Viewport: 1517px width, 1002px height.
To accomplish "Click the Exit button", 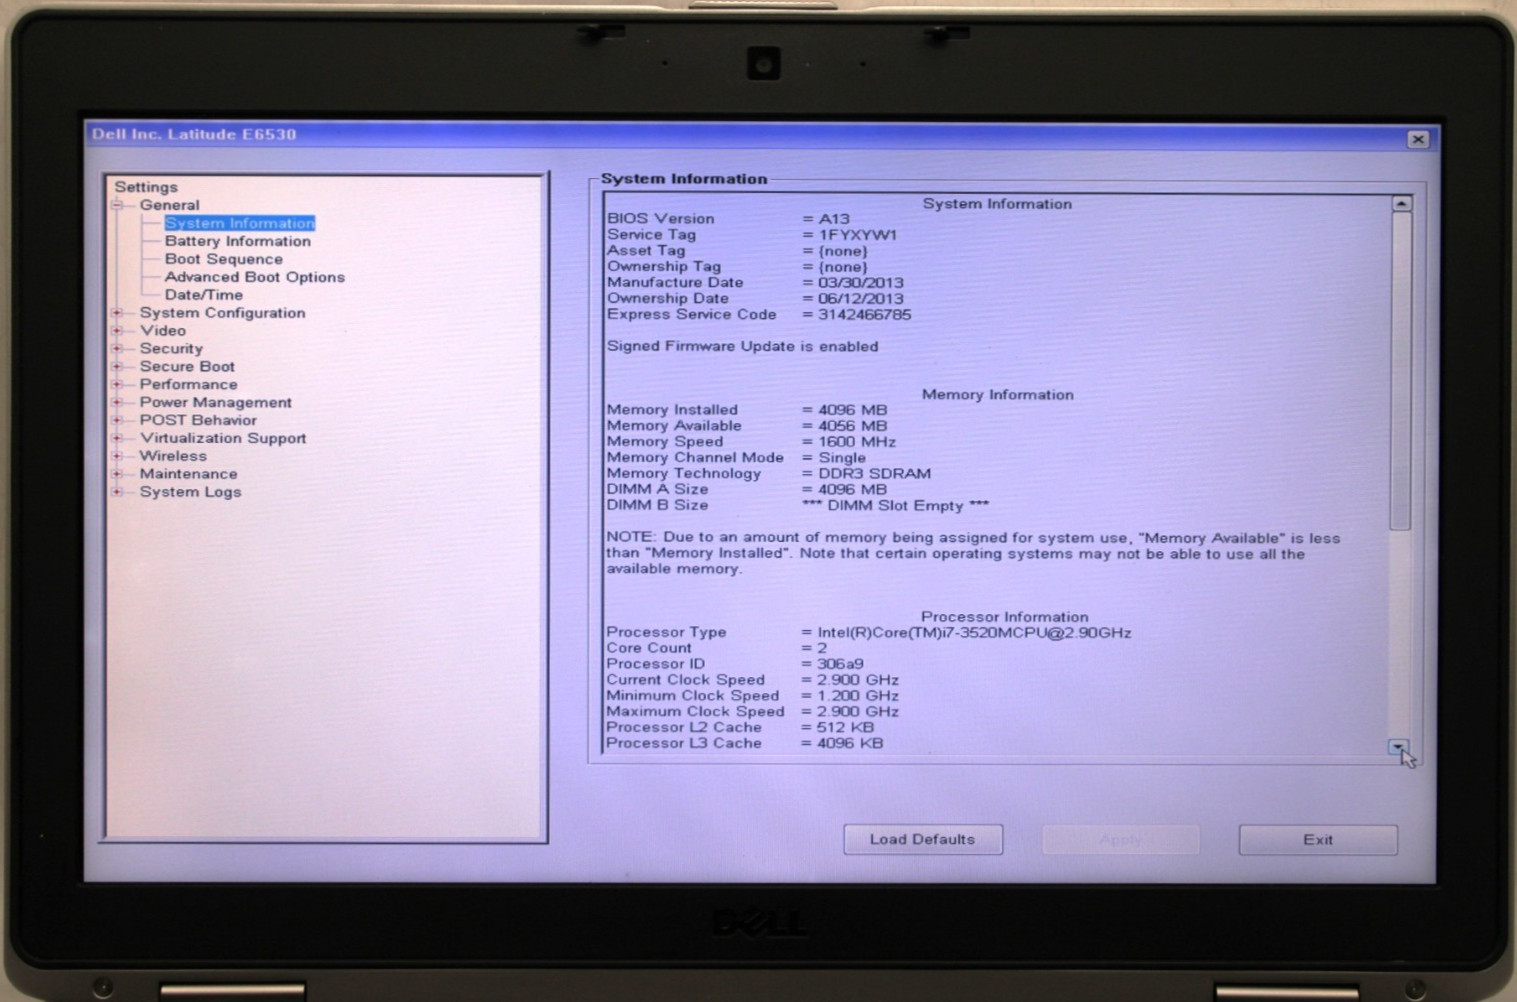I will 1318,840.
